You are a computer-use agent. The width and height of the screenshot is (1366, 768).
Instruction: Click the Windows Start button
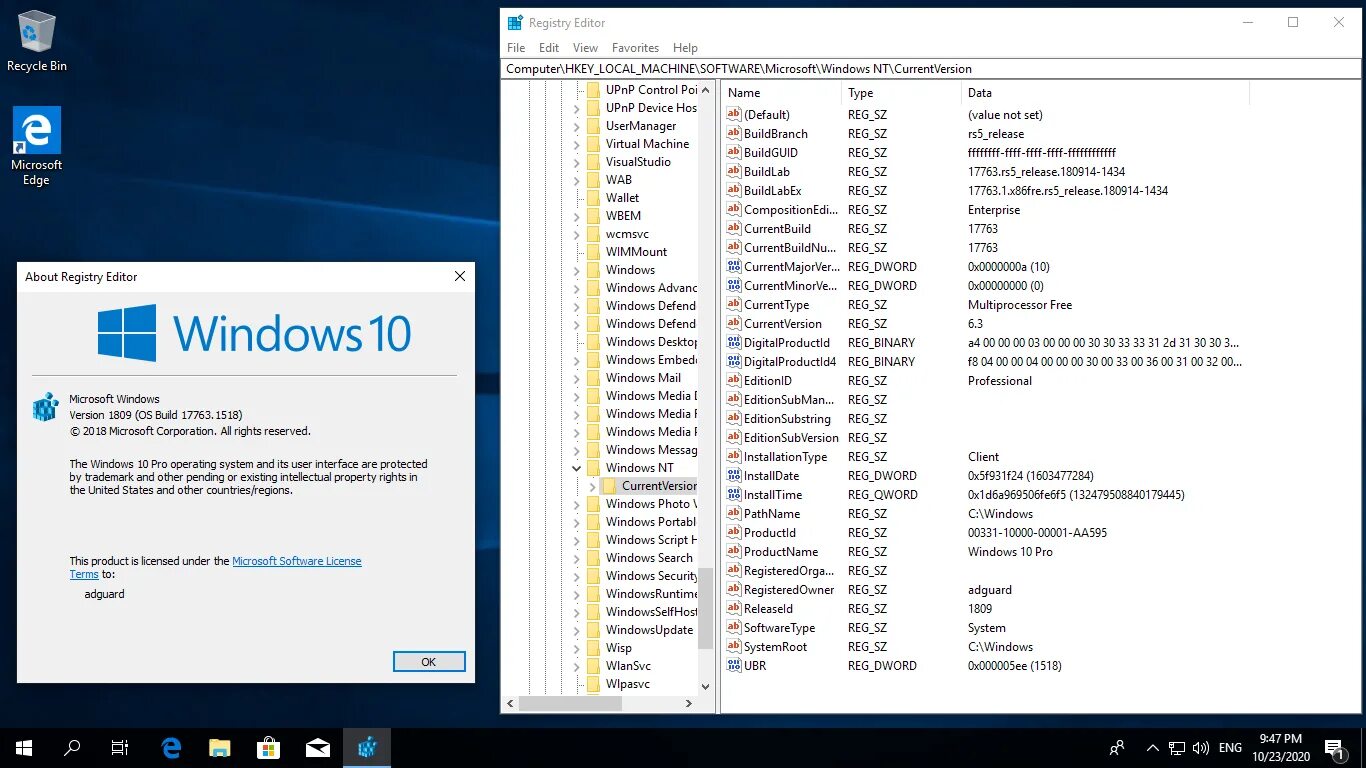tap(24, 747)
